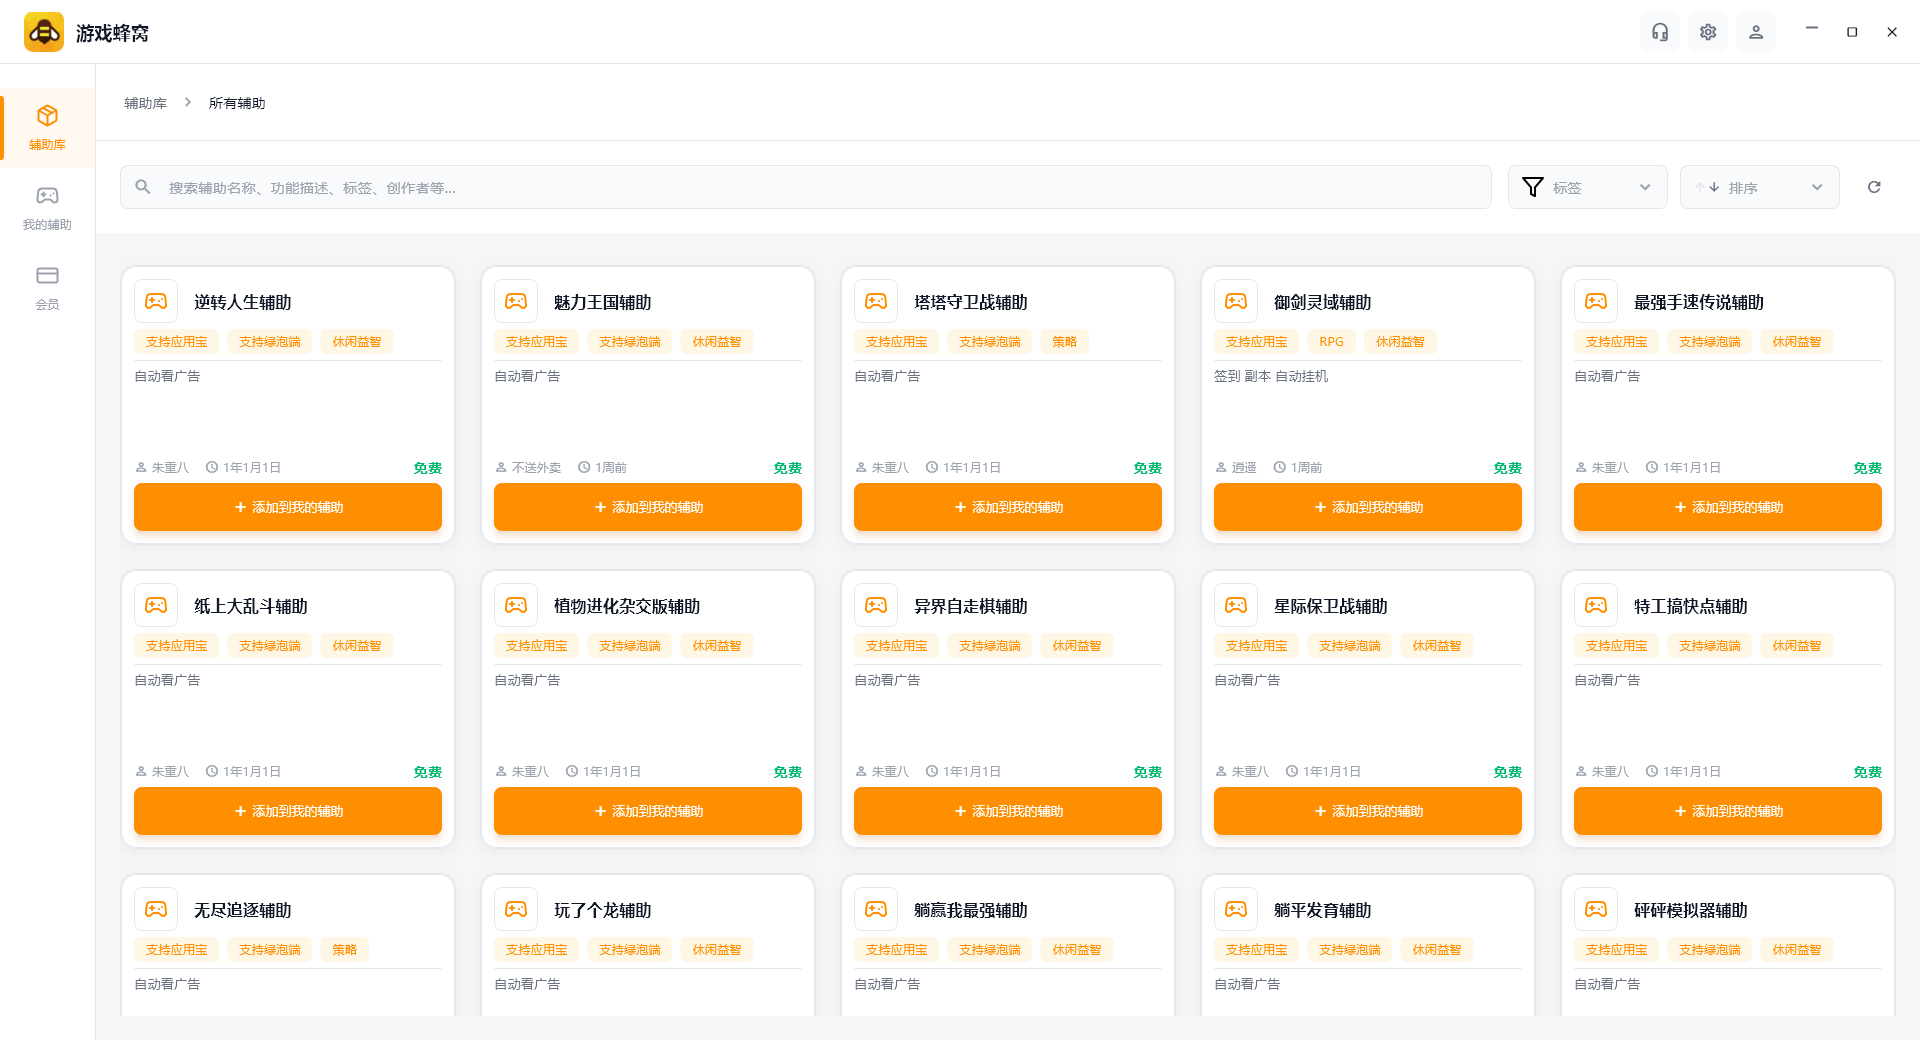Screen dimensions: 1920x1040
Task: Click author 不送外卖 on 魅力王国辅助
Action: pos(536,468)
